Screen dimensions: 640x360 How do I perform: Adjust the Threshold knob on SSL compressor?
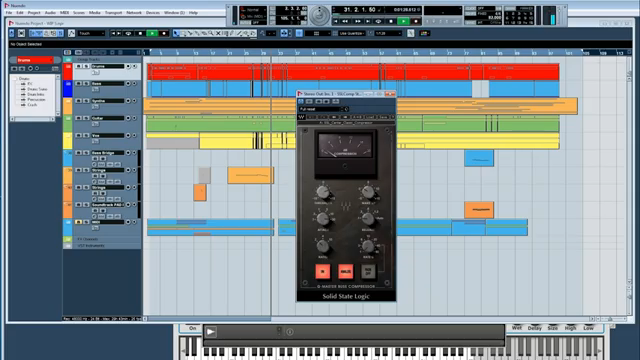click(x=323, y=192)
